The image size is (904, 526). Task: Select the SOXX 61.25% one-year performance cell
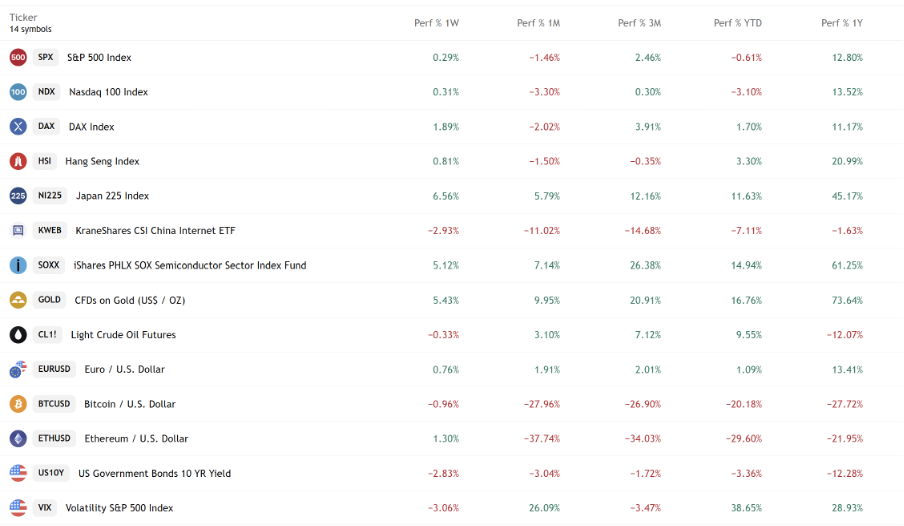(x=845, y=265)
